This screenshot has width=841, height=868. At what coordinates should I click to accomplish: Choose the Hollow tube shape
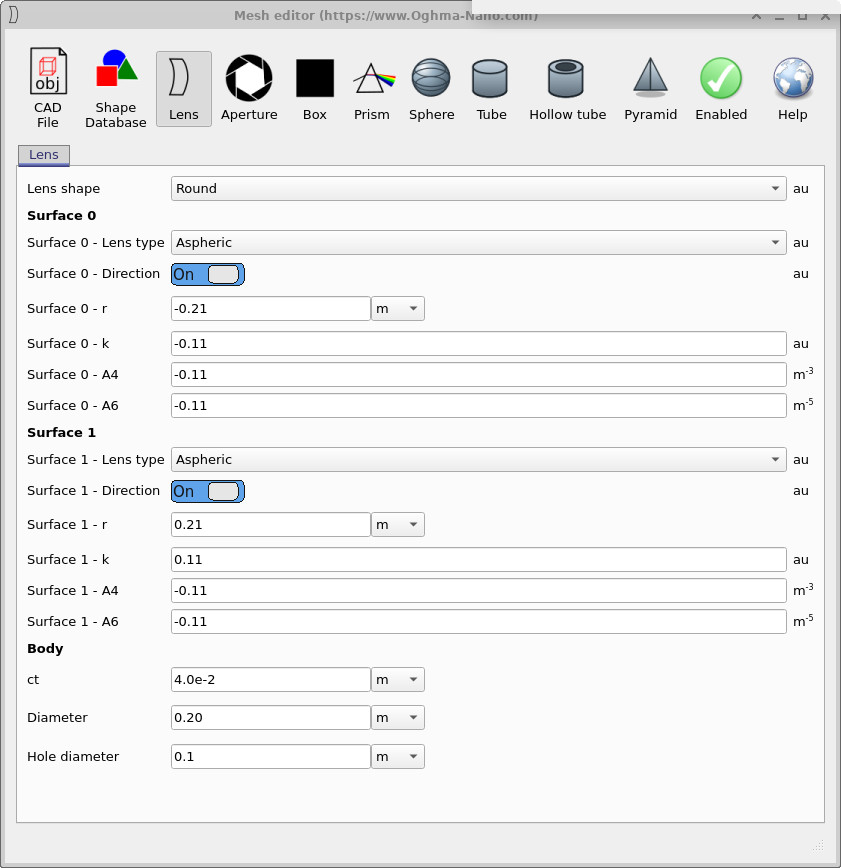(567, 85)
